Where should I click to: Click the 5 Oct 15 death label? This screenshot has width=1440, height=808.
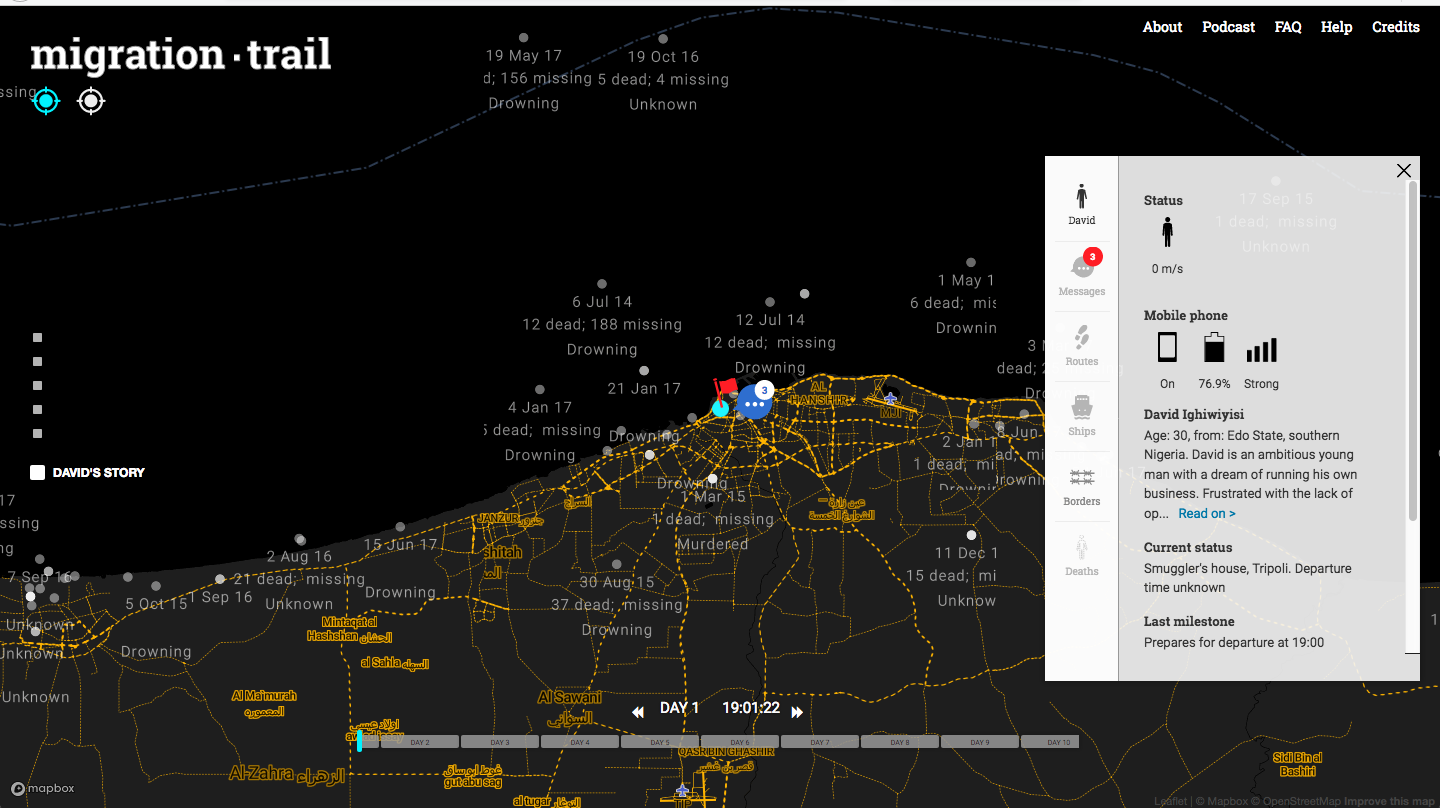click(x=156, y=604)
